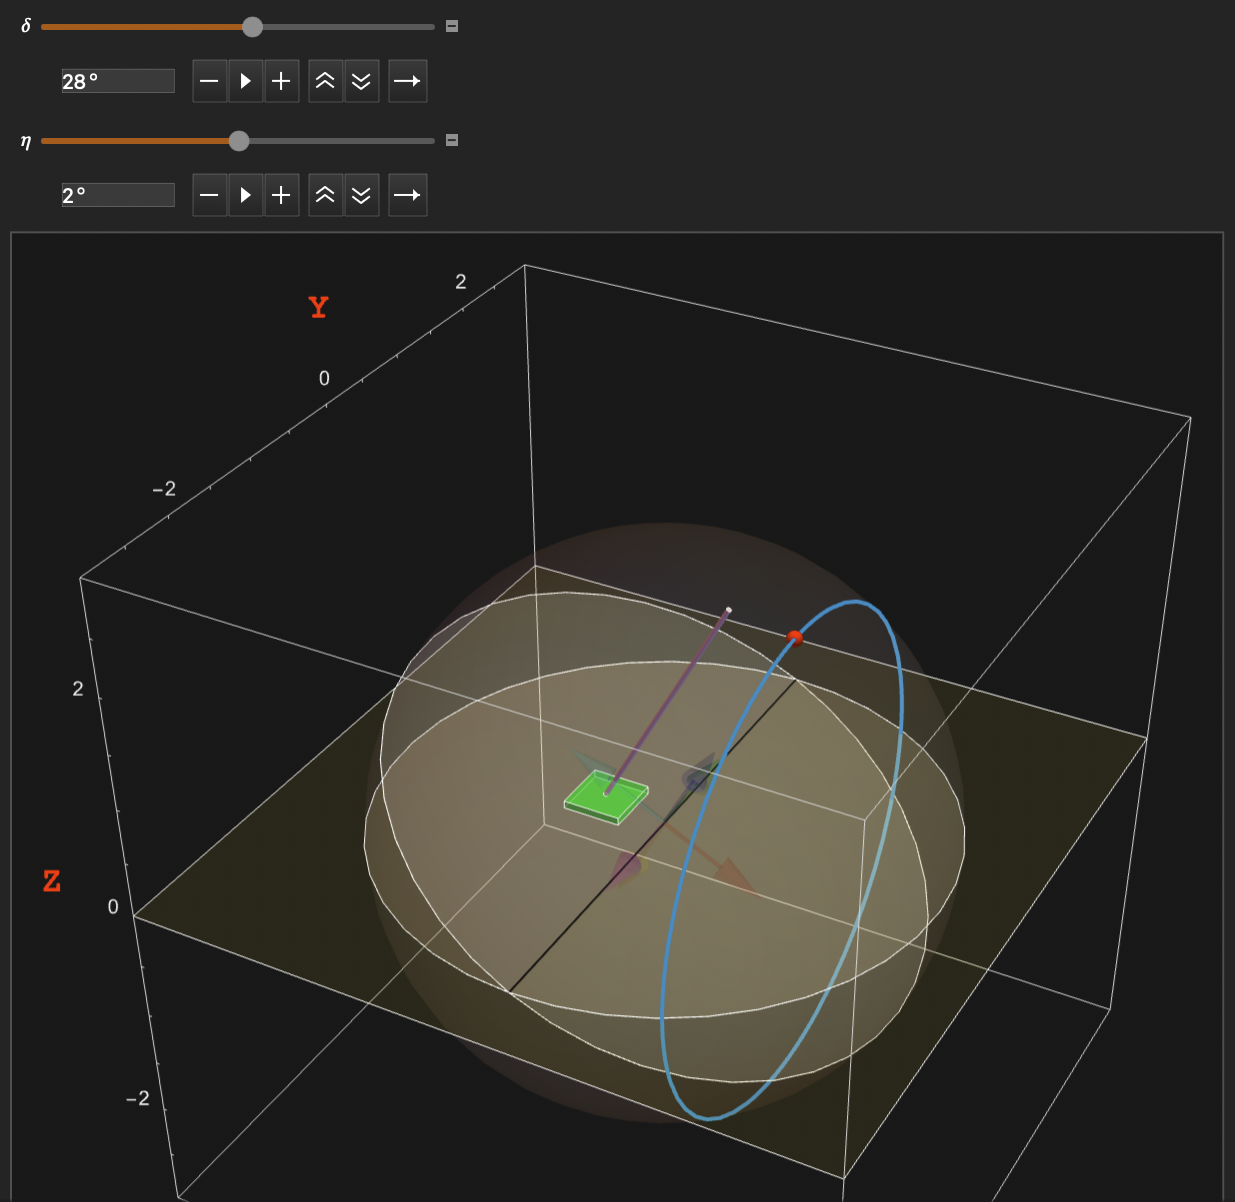The width and height of the screenshot is (1235, 1202).
Task: Slow down the η animation
Action: 361,195
